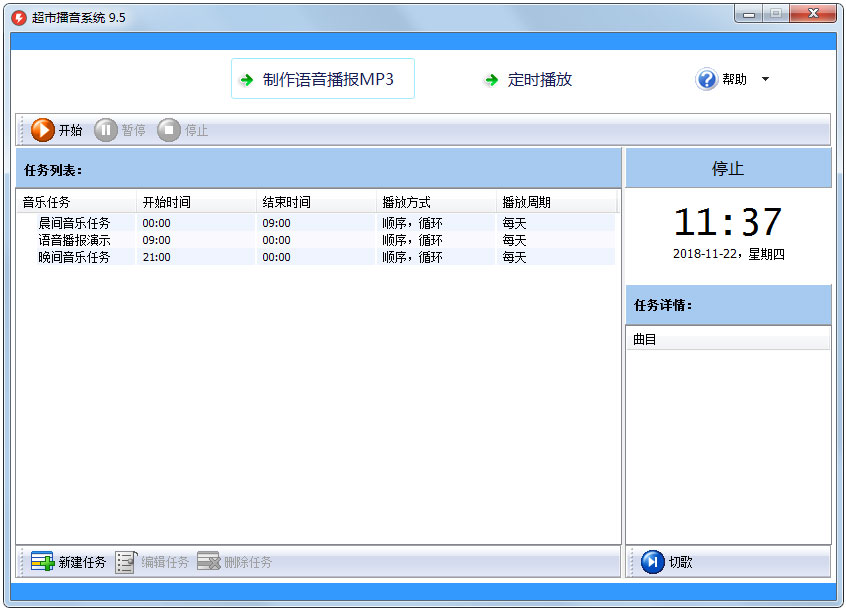Click 21:00 start time of 晚间音乐任务
The image size is (846, 612).
[156, 257]
